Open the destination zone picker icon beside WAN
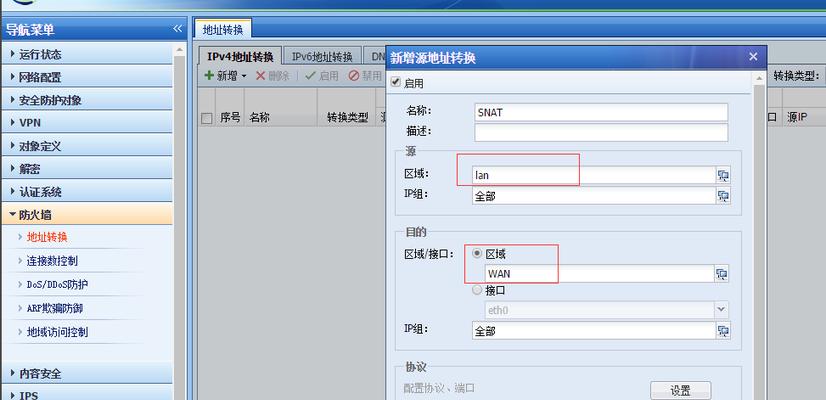This screenshot has height=400, width=826. pos(721,274)
